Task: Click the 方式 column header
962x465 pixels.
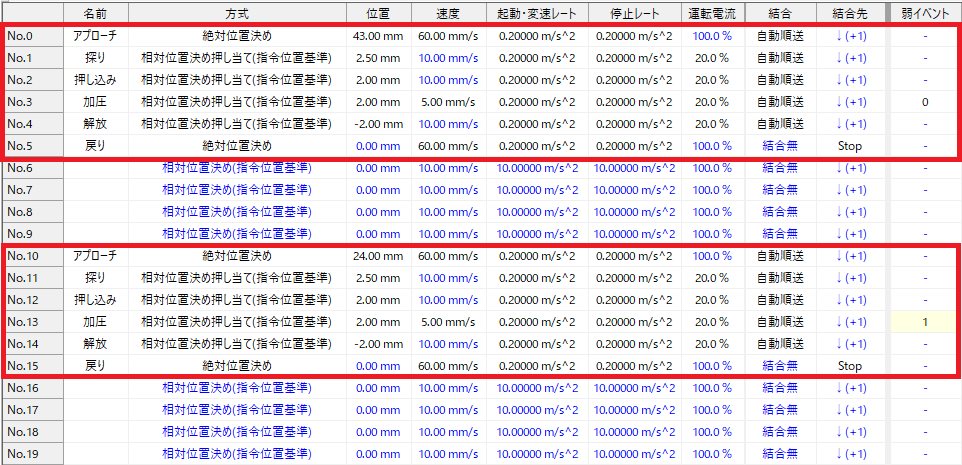Action: click(x=236, y=13)
